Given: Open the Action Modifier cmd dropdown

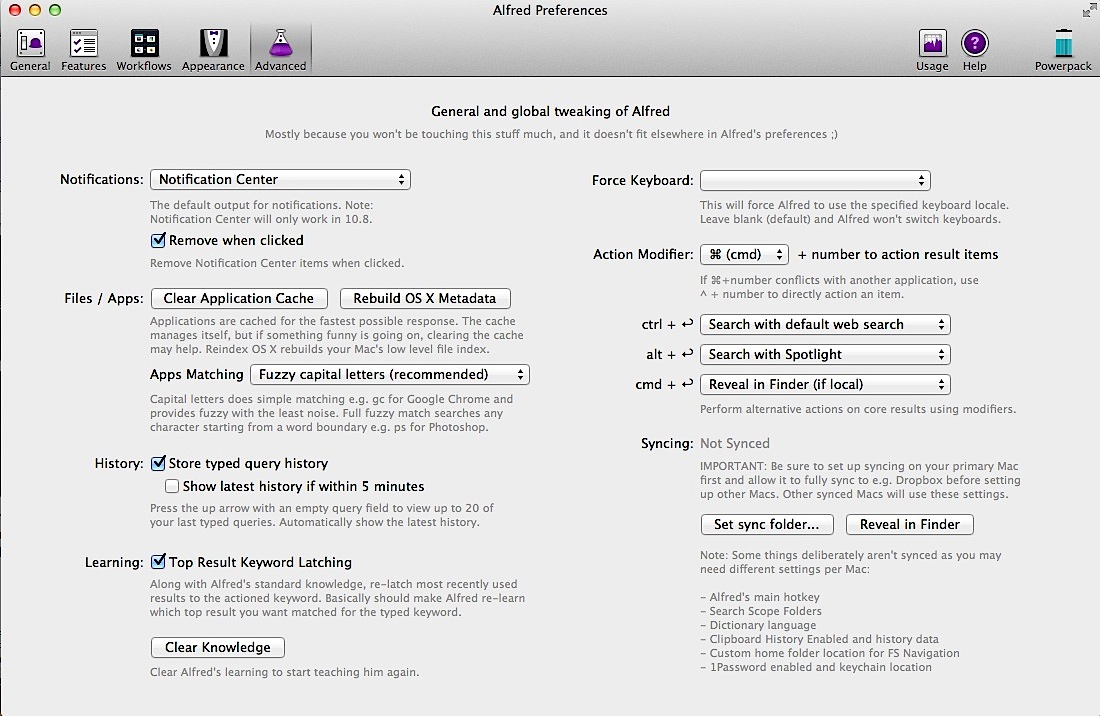Looking at the screenshot, I should point(744,255).
